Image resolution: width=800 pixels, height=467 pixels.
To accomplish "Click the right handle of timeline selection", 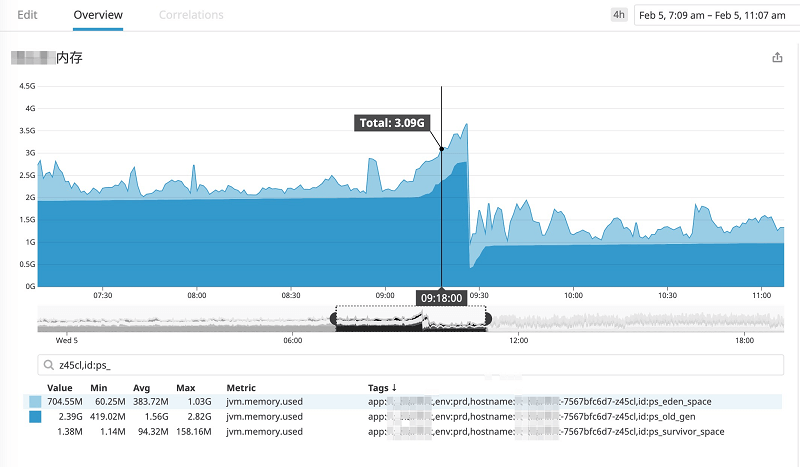I will pyautogui.click(x=487, y=318).
